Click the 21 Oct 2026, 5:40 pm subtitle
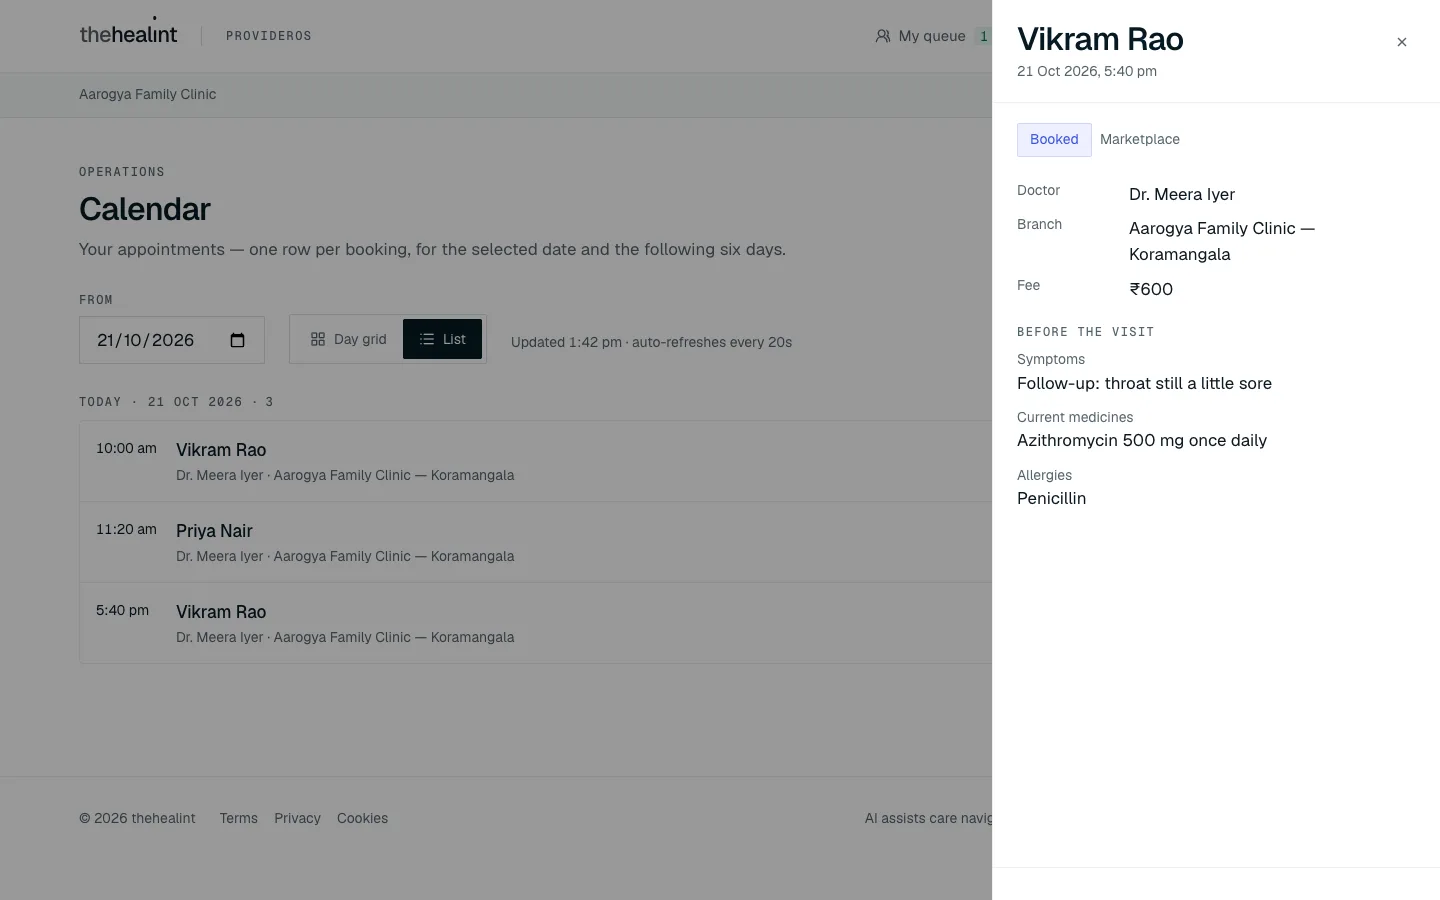The height and width of the screenshot is (900, 1440). [1087, 71]
